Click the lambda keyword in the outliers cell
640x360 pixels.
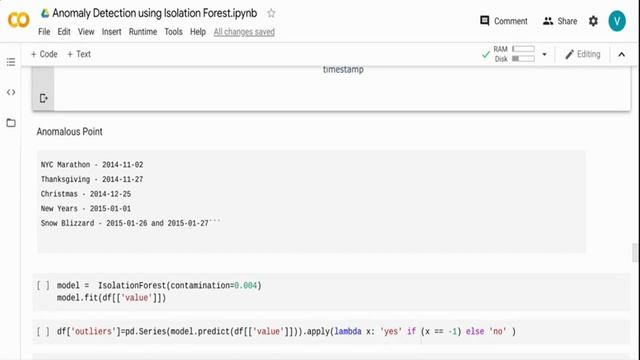(x=348, y=331)
